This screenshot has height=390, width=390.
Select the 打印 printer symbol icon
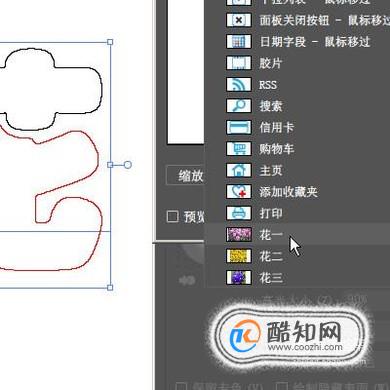[239, 213]
